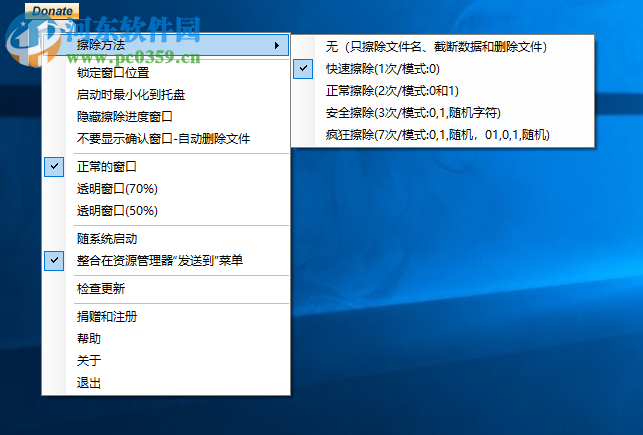This screenshot has height=435, width=643.
Task: Click the checkmark beside 快速擦除
Action: [303, 69]
